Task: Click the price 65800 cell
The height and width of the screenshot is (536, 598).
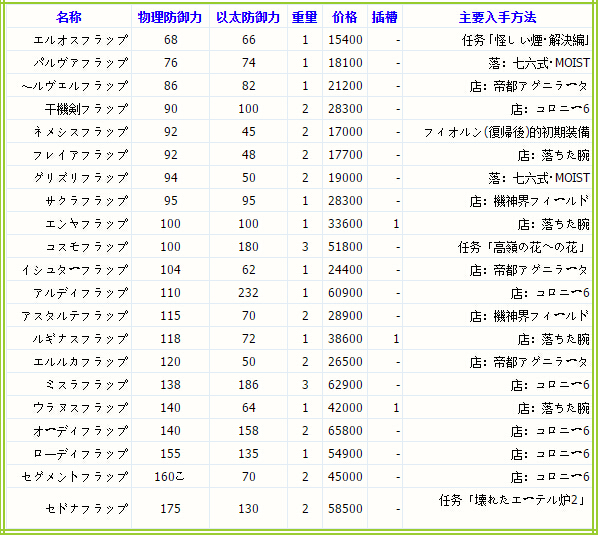Action: point(345,431)
